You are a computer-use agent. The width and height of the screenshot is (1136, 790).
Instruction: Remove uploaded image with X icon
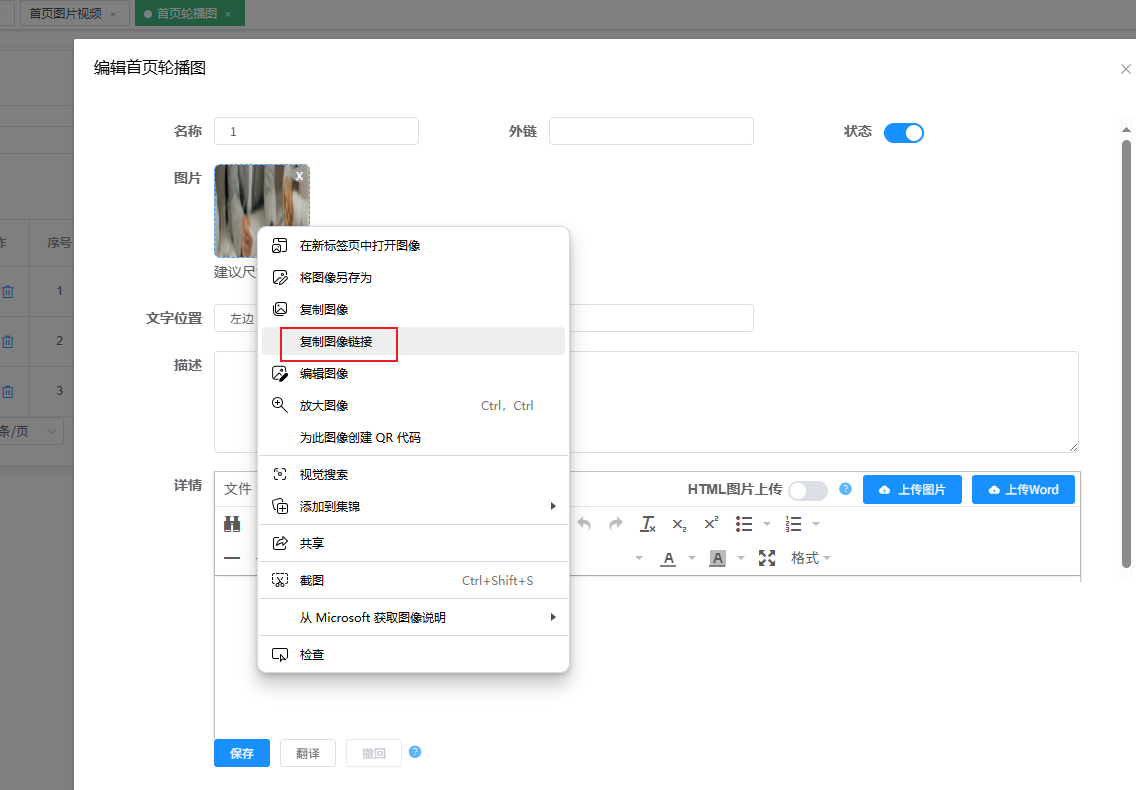pos(298,176)
